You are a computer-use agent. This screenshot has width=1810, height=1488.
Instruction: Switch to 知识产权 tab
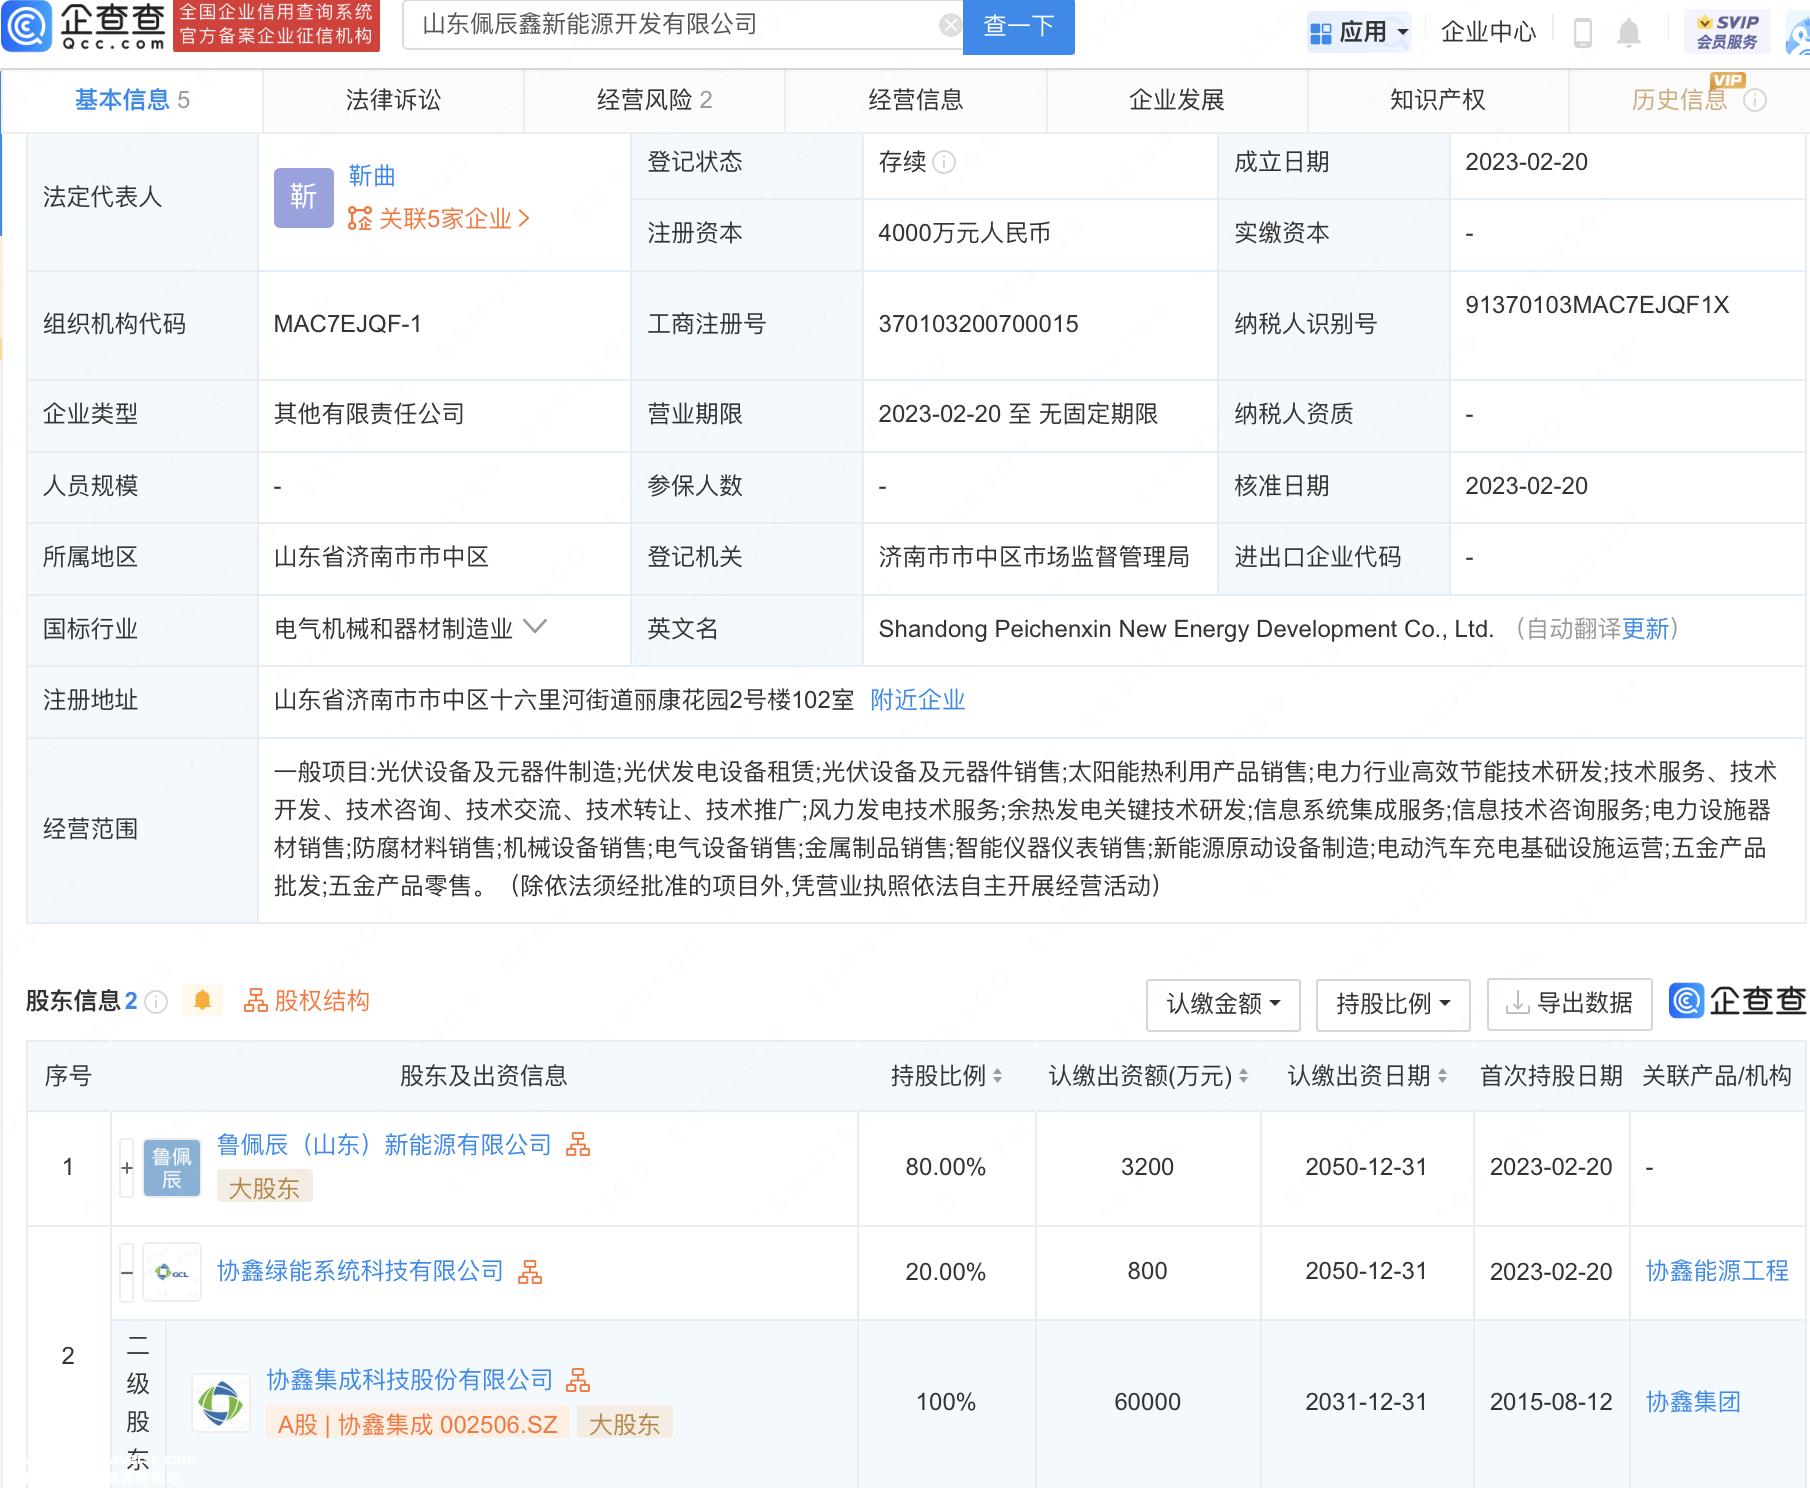click(1437, 100)
